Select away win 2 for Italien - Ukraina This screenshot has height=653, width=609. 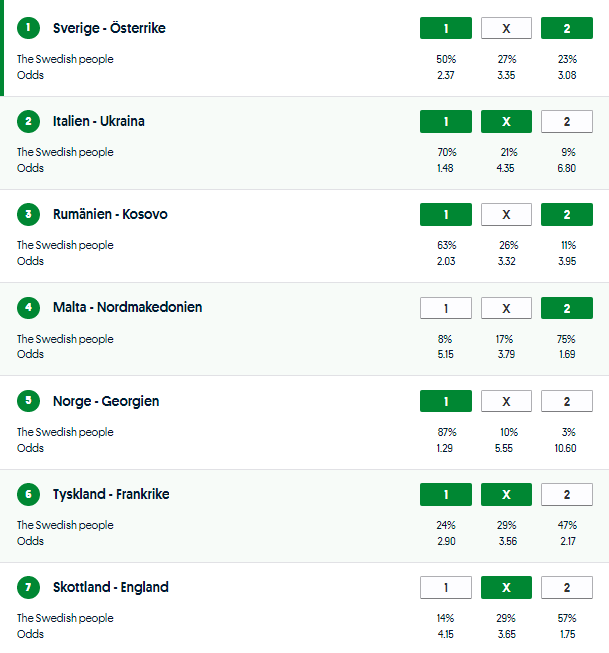[x=566, y=121]
